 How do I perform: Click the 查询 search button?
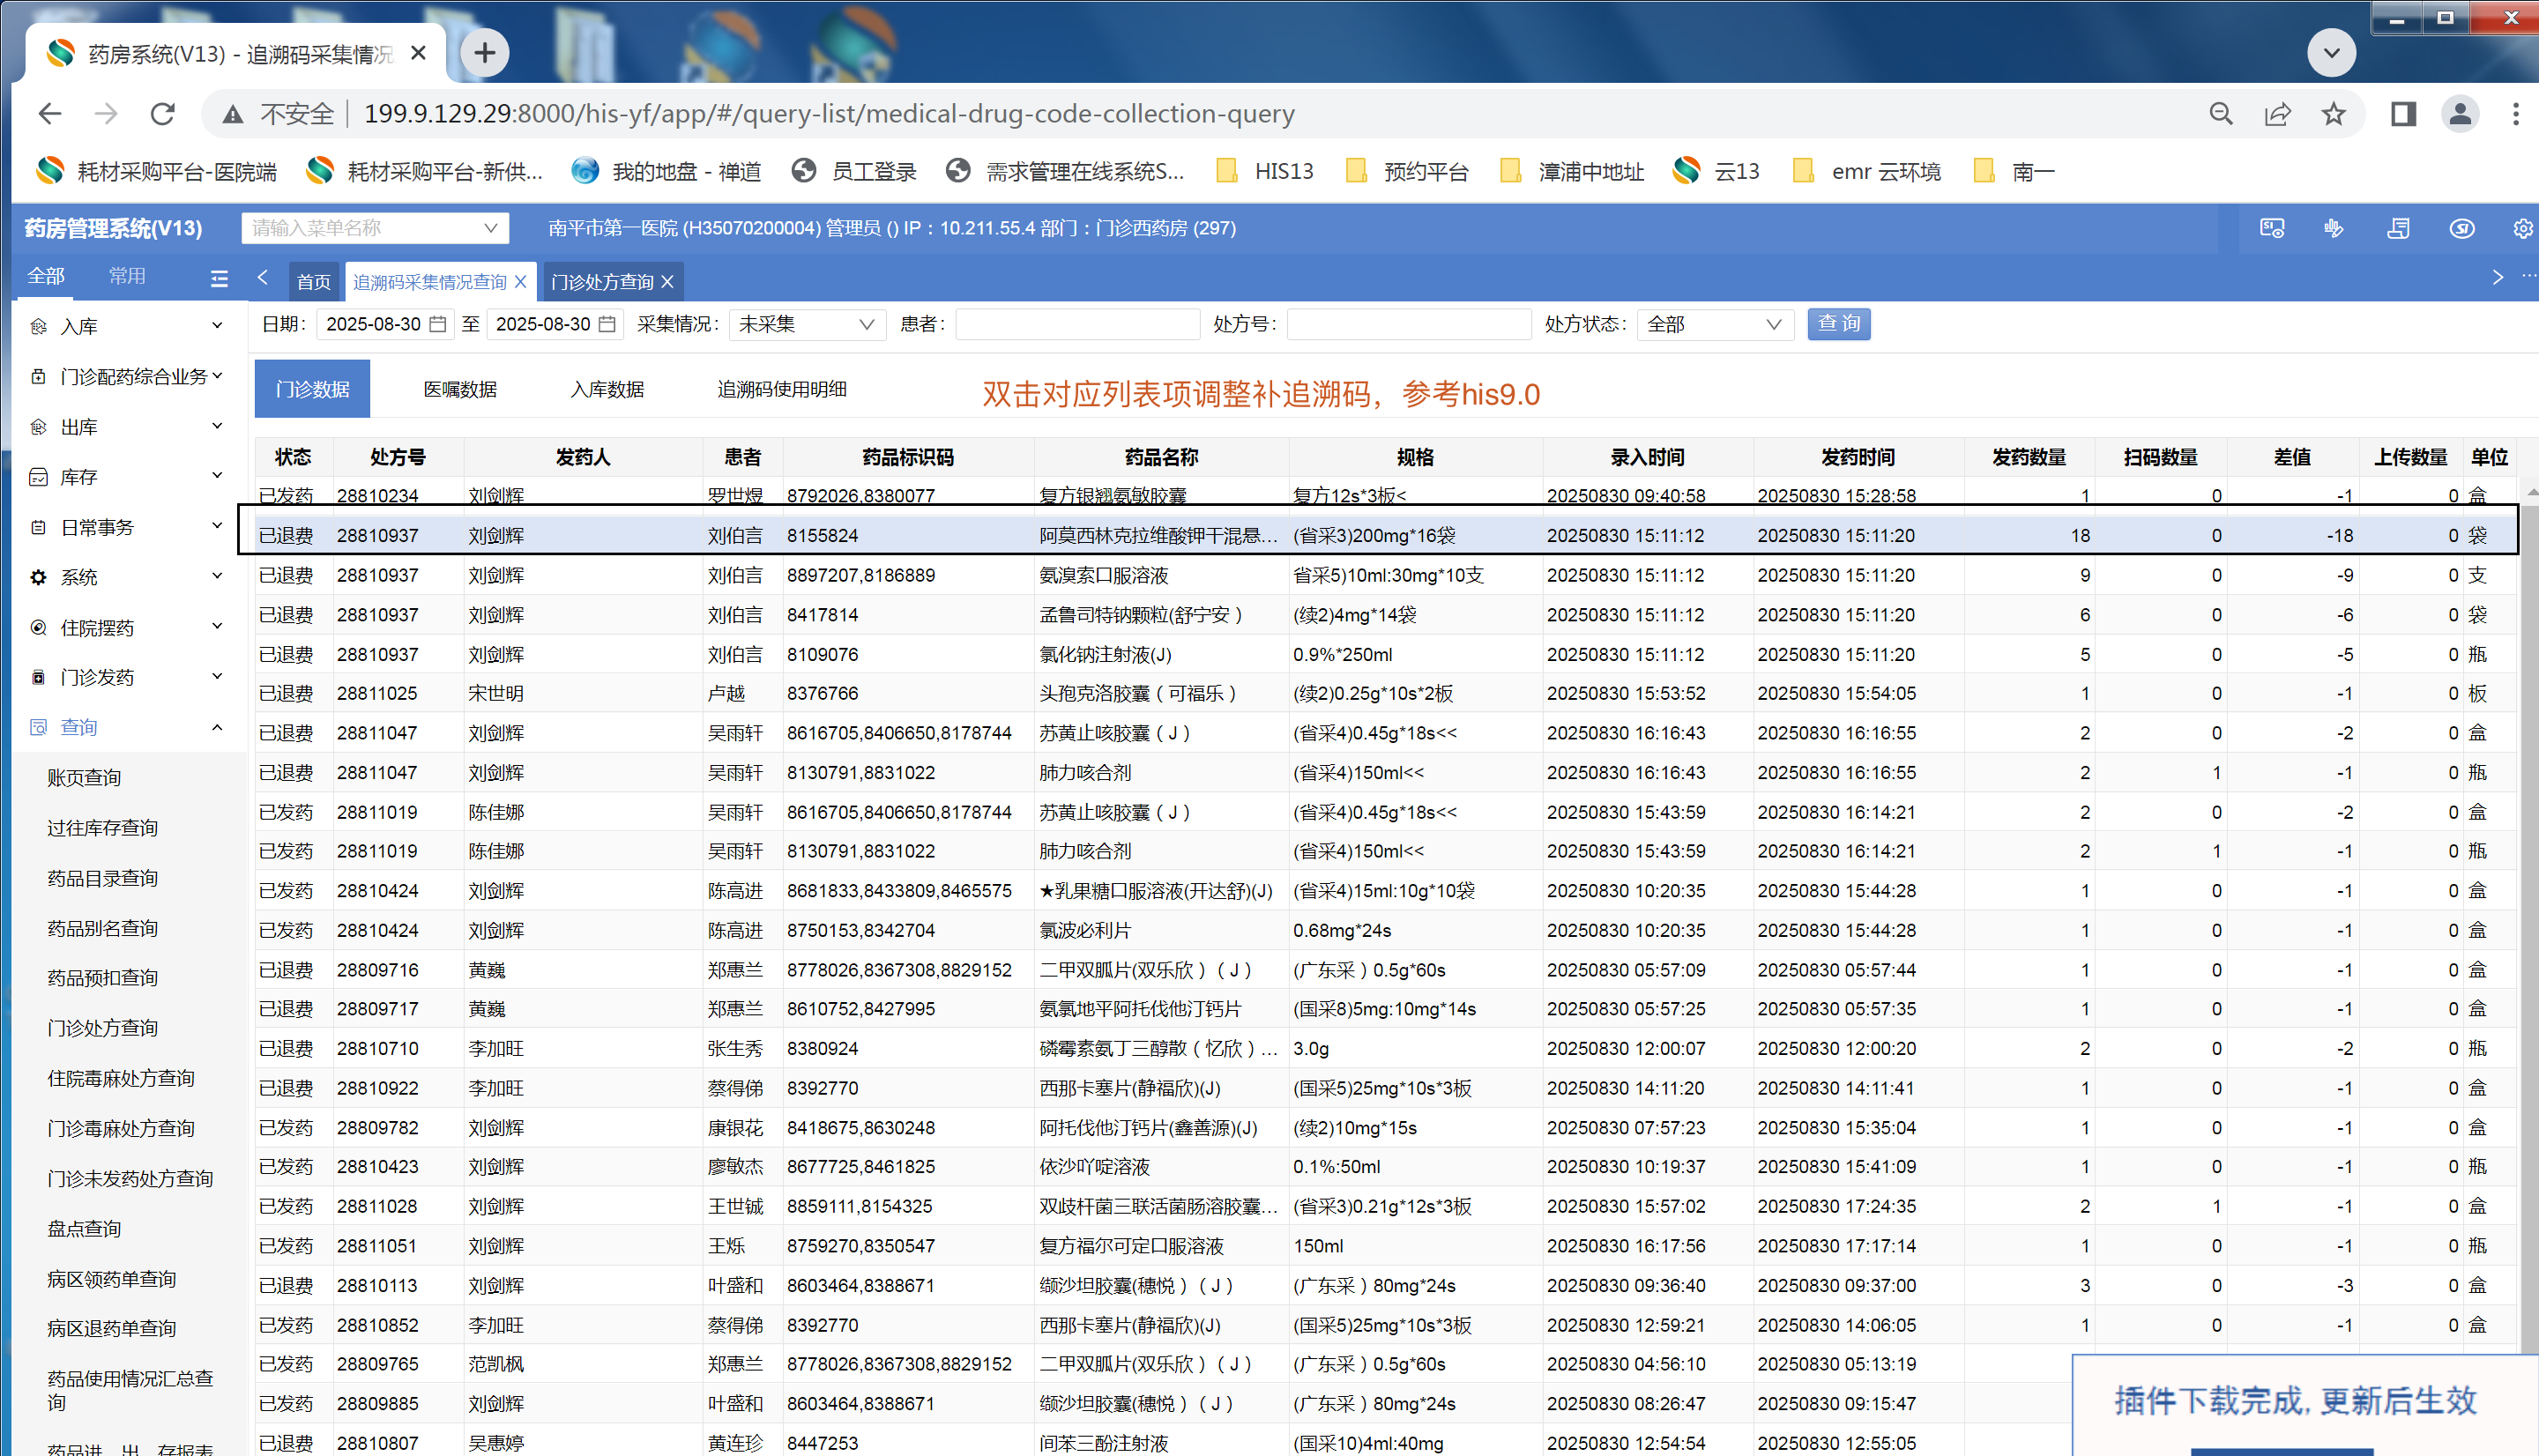click(1838, 324)
